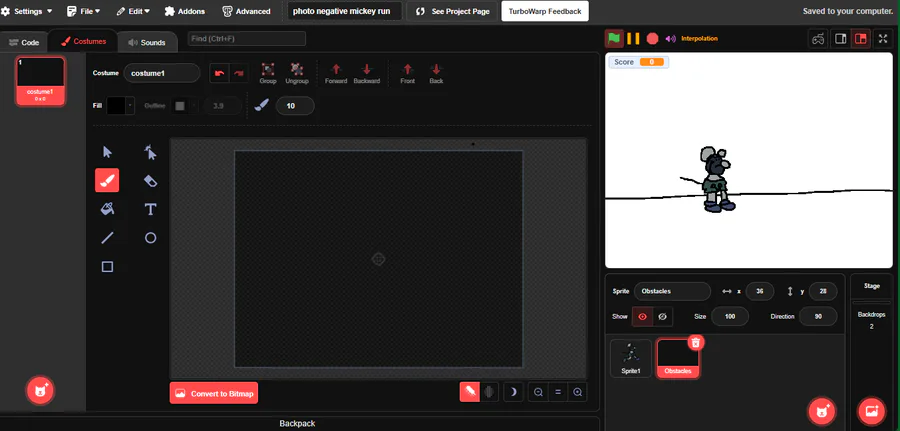Image resolution: width=900 pixels, height=431 pixels.
Task: Redo the costume edit
Action: coord(239,73)
